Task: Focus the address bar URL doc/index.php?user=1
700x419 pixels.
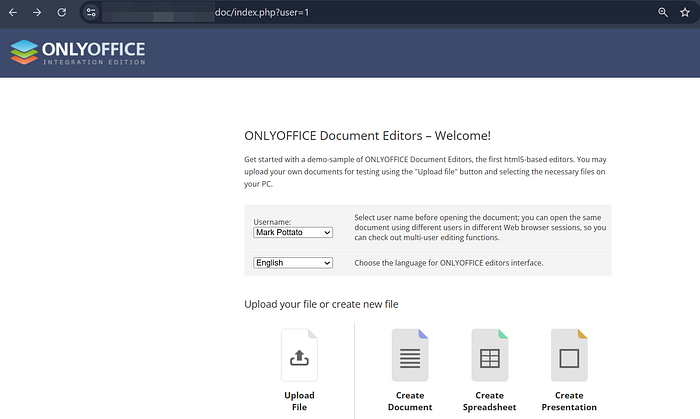Action: [262, 12]
